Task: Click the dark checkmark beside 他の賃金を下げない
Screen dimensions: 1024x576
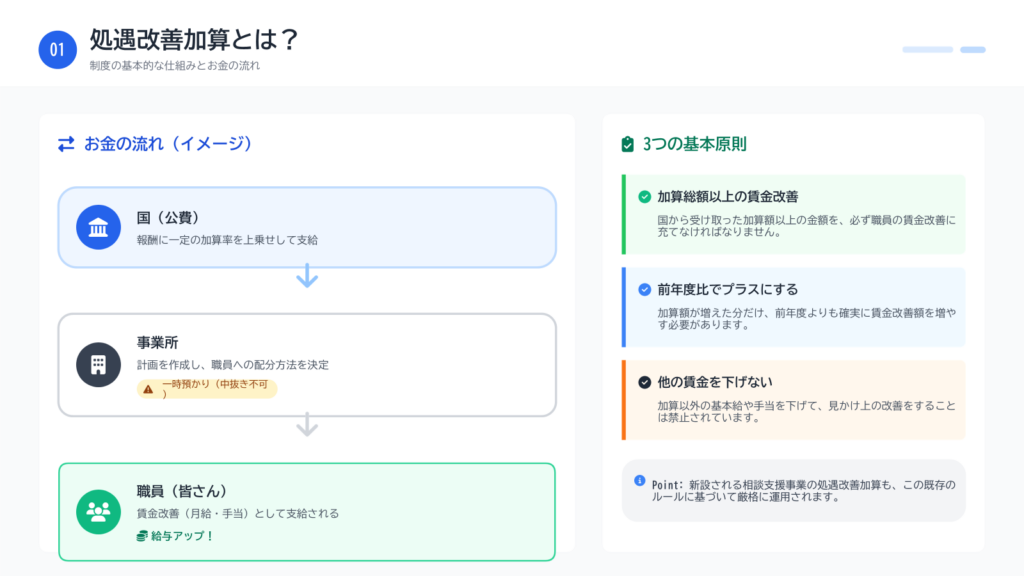Action: pyautogui.click(x=645, y=382)
